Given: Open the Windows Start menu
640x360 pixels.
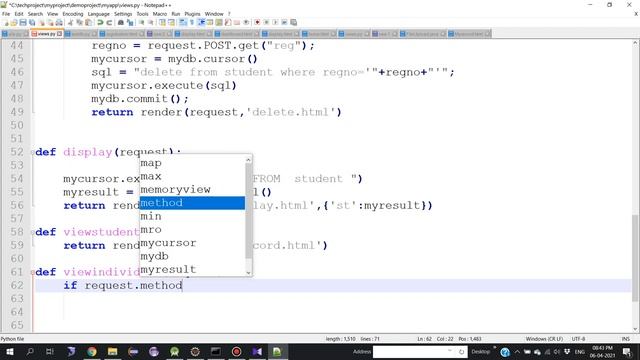Looking at the screenshot, I should 10,352.
